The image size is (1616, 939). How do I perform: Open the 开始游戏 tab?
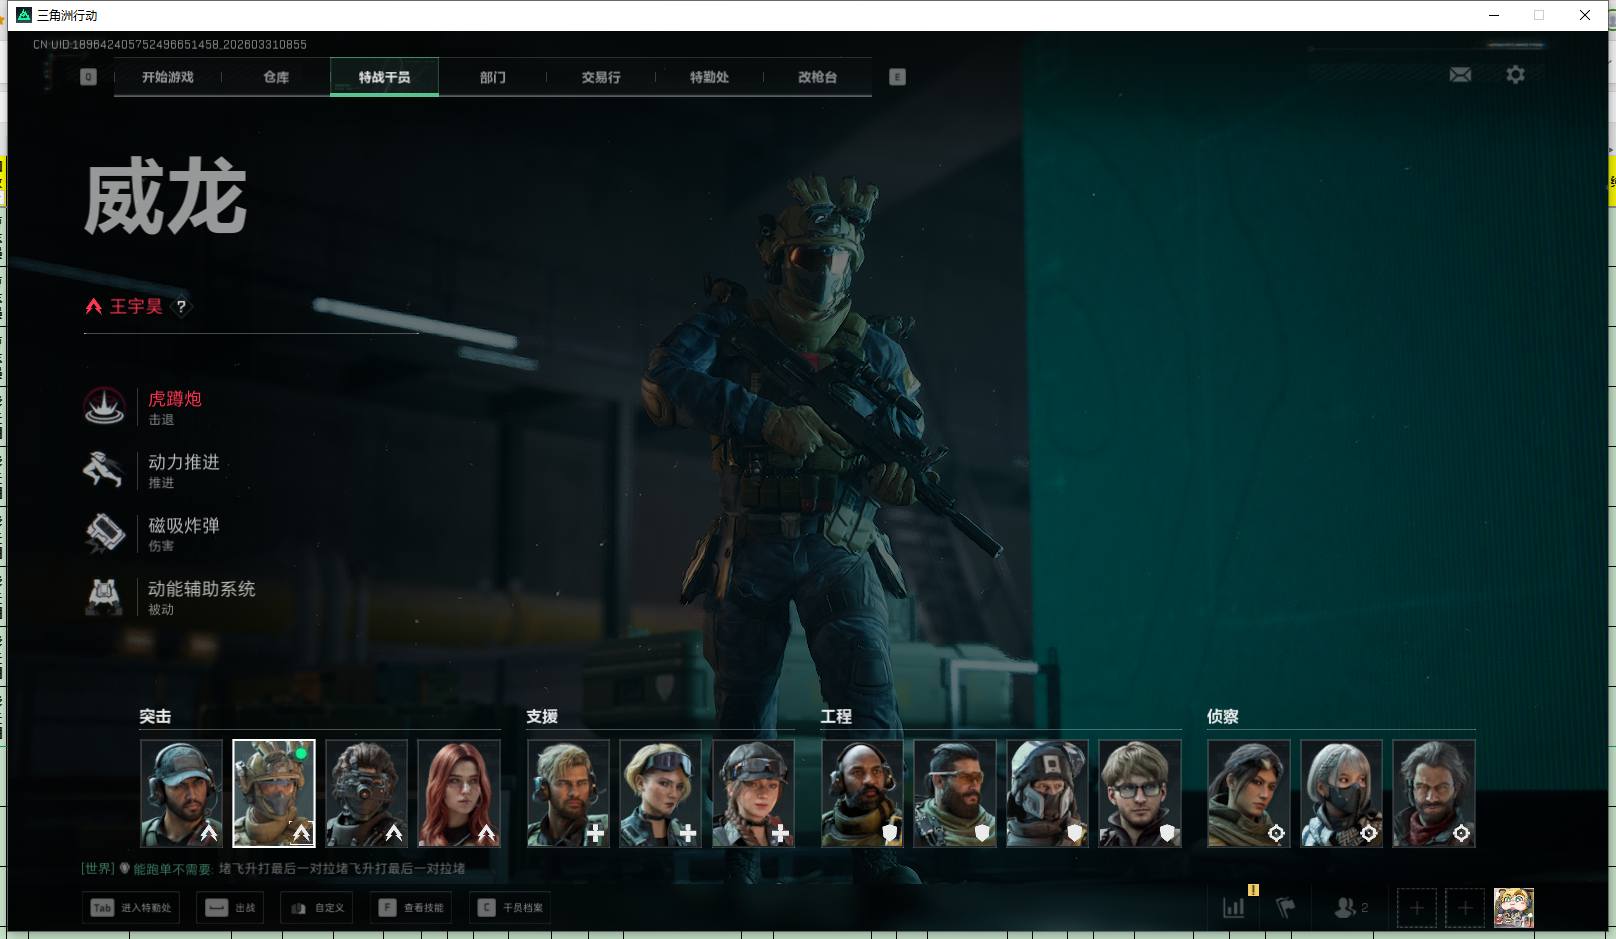(167, 77)
